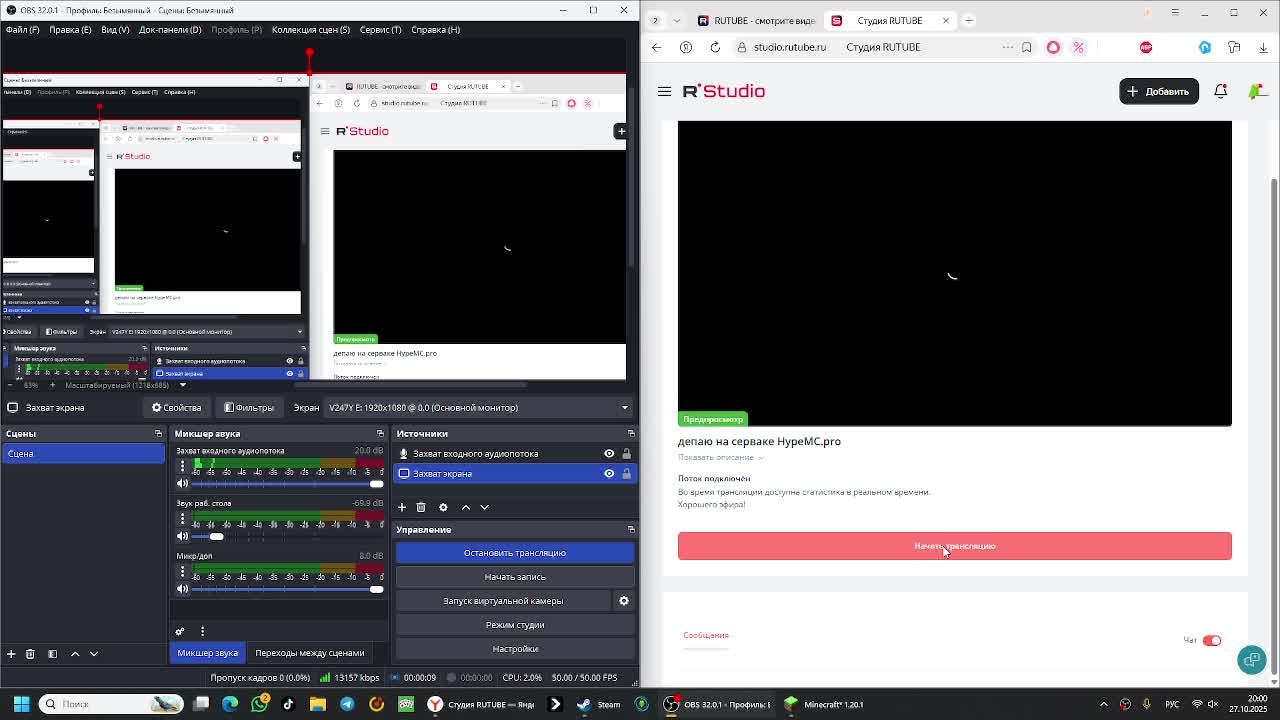Click the Добавить button in R'Studio
The width and height of the screenshot is (1280, 720).
[x=1159, y=91]
